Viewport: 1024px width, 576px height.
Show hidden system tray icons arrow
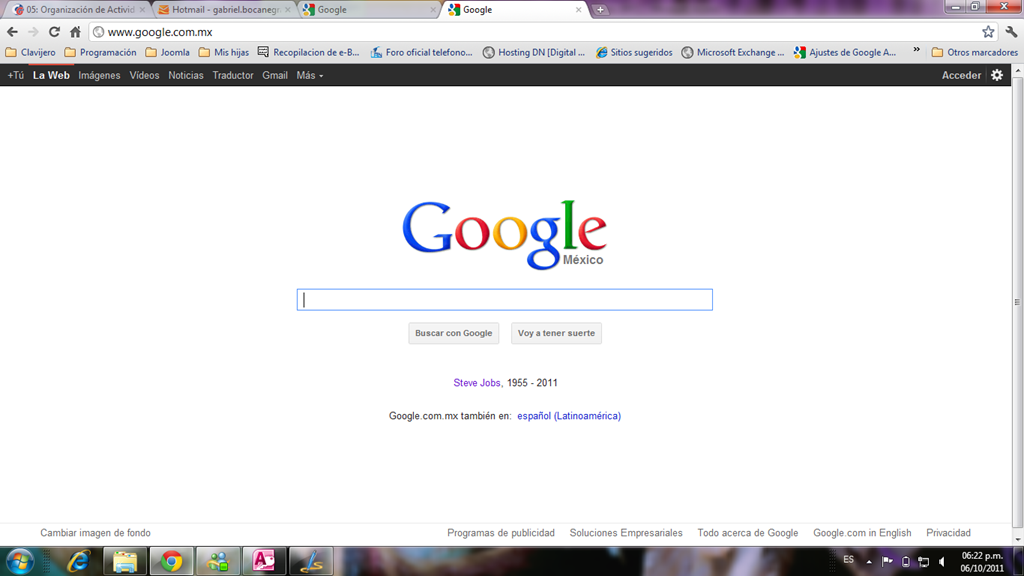869,562
